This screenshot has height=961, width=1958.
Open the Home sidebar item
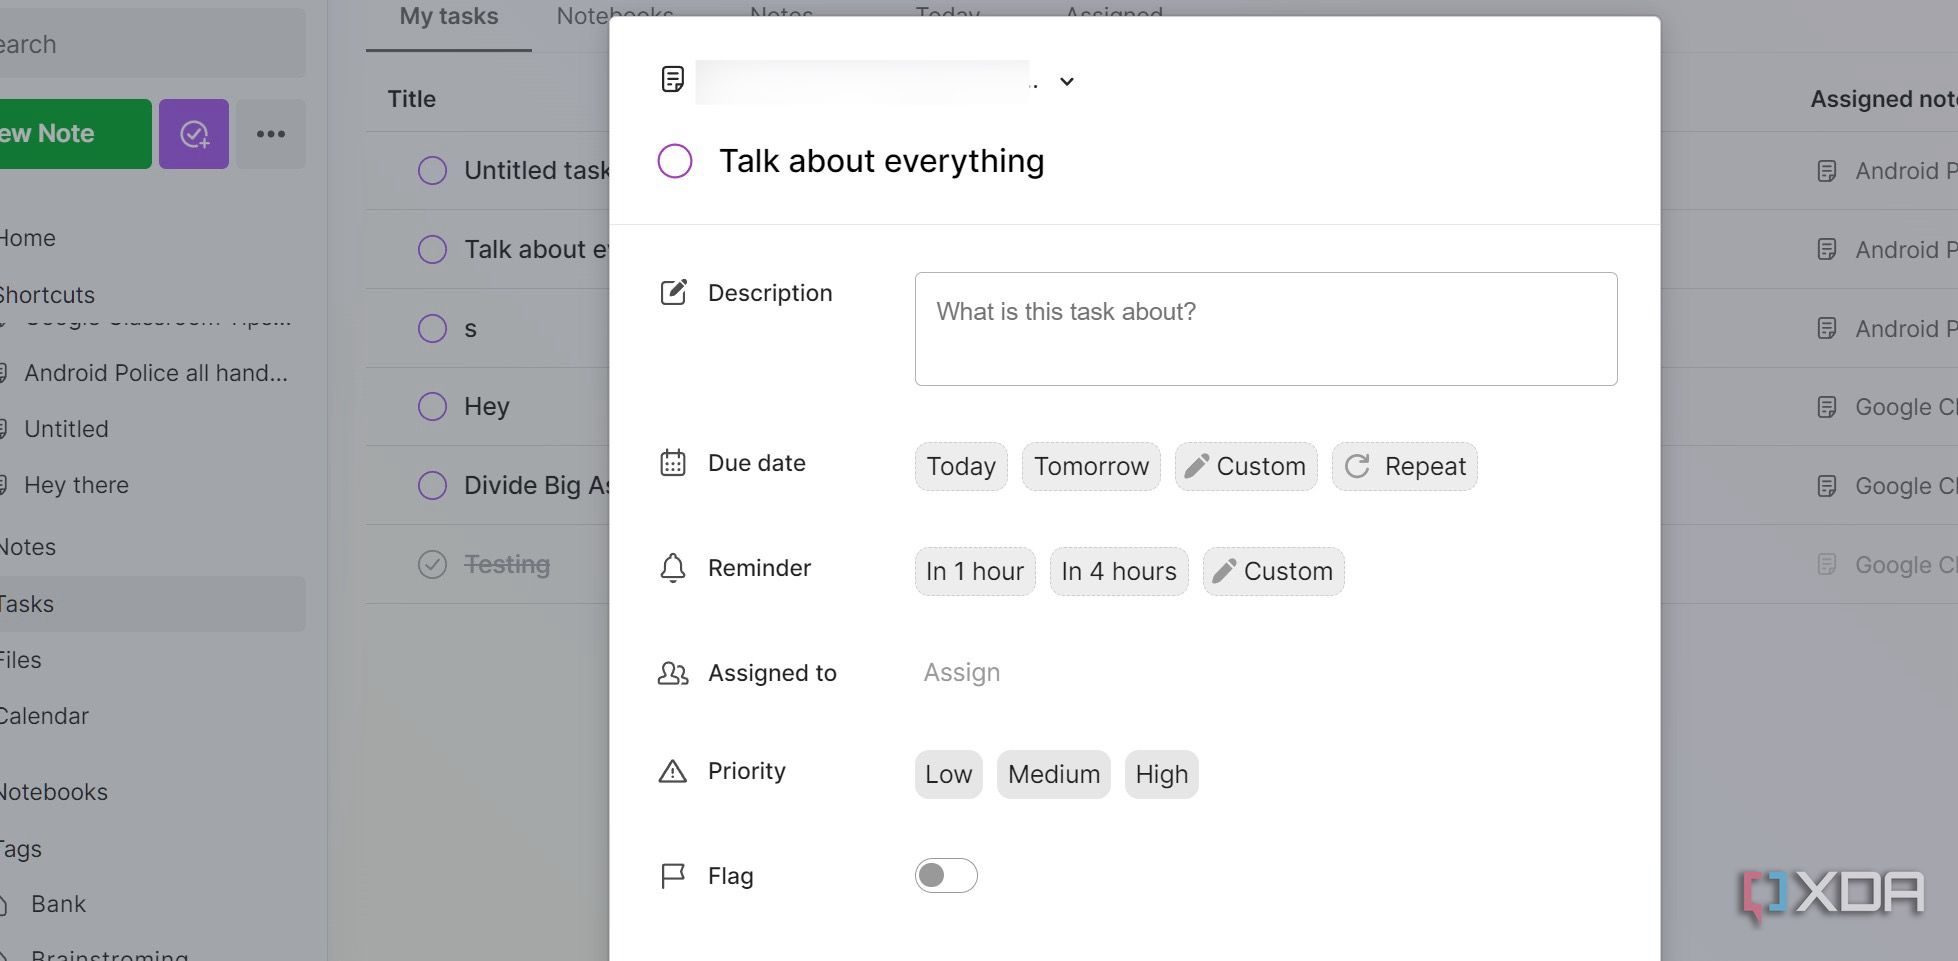(x=28, y=238)
